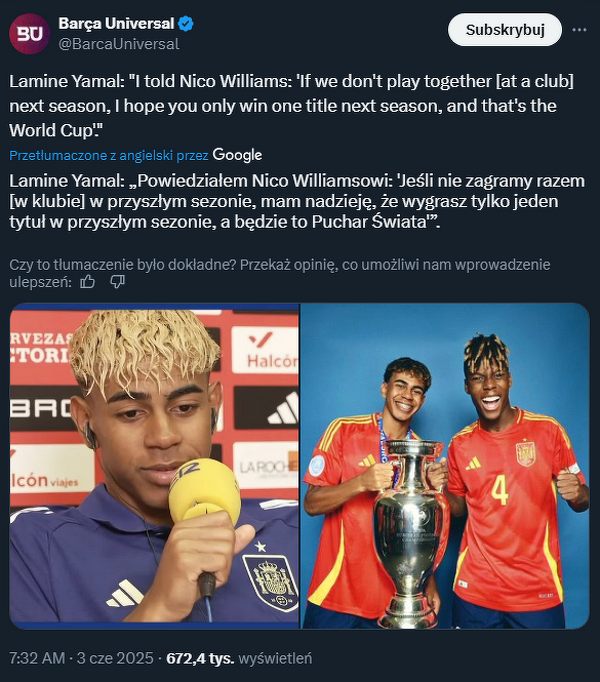Click the Subskrybuj button
This screenshot has width=600, height=682.
click(x=505, y=30)
